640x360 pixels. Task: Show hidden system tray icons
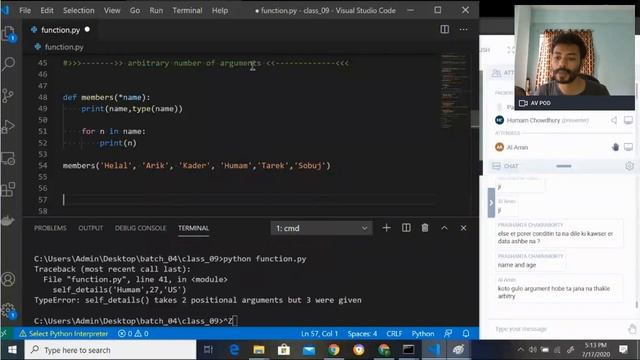coord(520,350)
